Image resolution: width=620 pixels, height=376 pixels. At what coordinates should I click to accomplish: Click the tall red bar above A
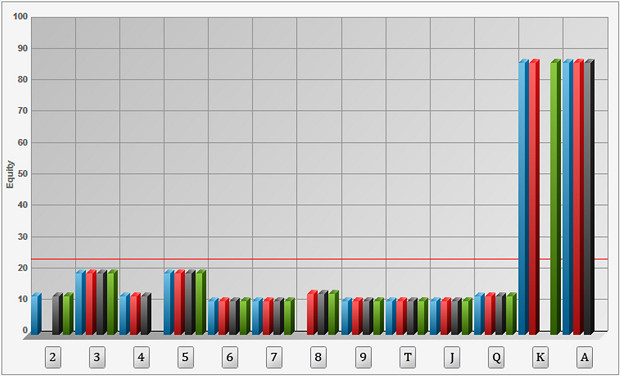579,197
